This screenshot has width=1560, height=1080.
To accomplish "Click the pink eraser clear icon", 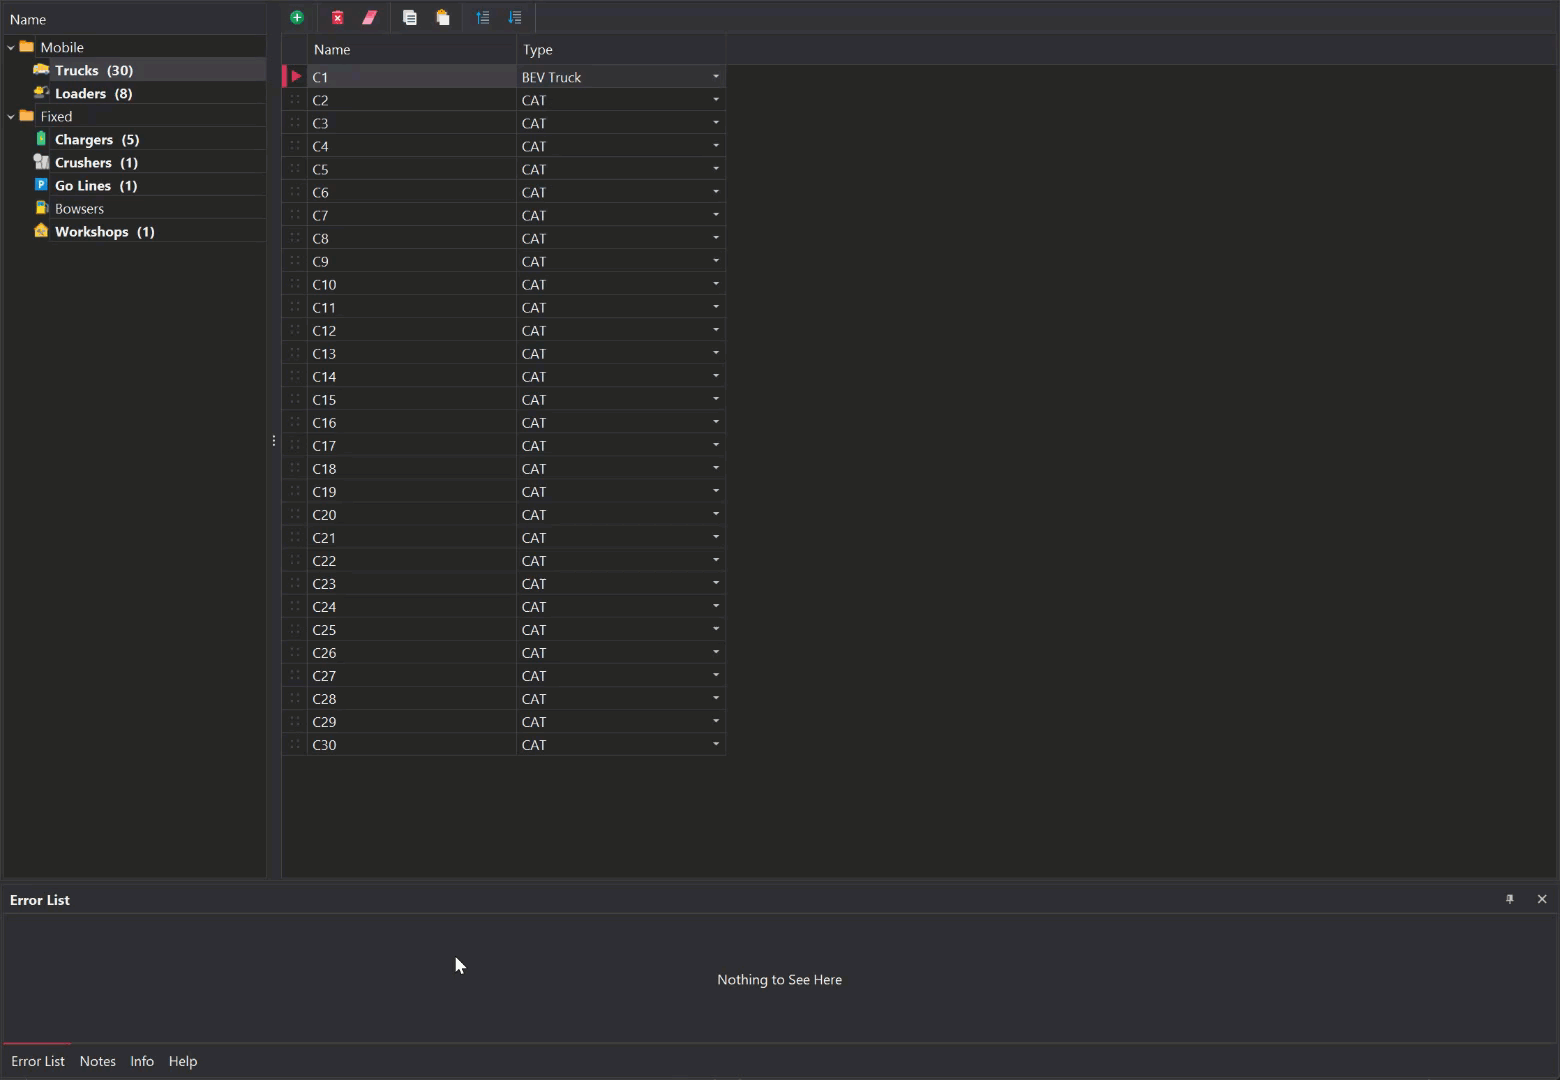I will [x=370, y=17].
